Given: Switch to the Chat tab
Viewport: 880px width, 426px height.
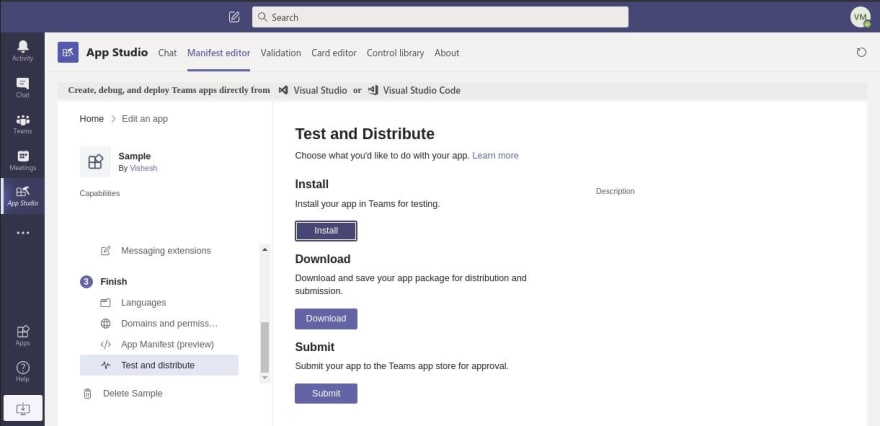Looking at the screenshot, I should click(x=167, y=53).
